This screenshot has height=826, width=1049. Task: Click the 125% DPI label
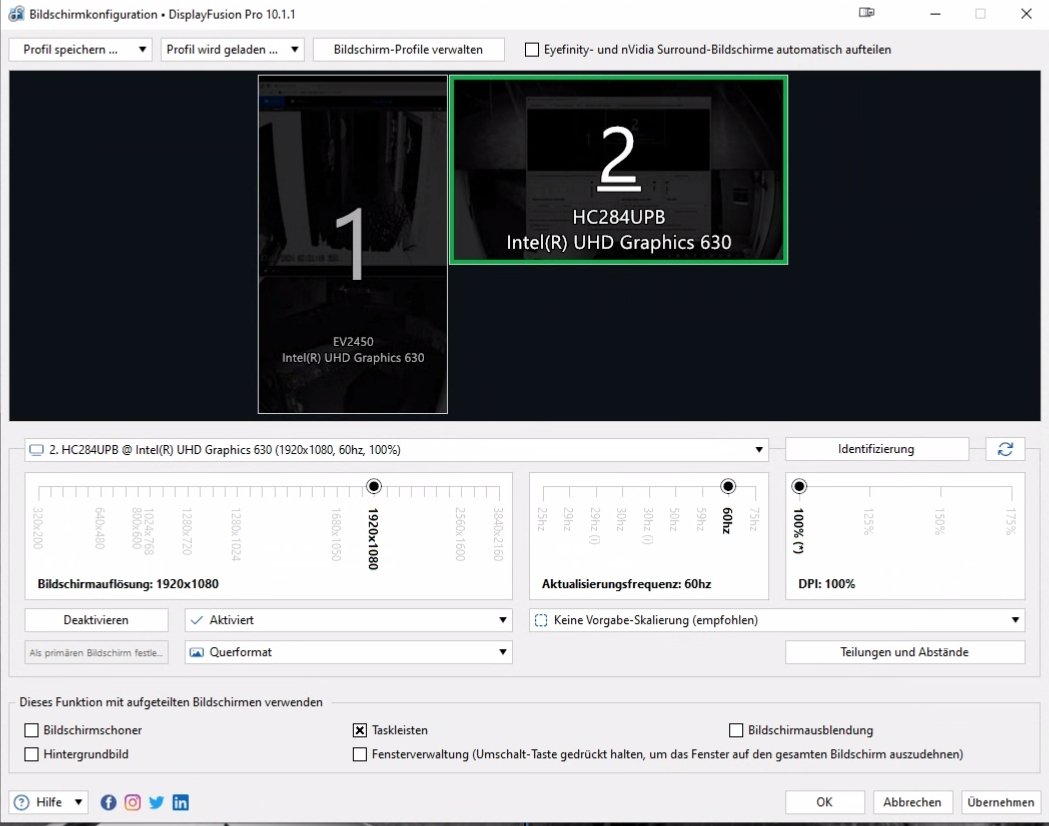coord(869,522)
